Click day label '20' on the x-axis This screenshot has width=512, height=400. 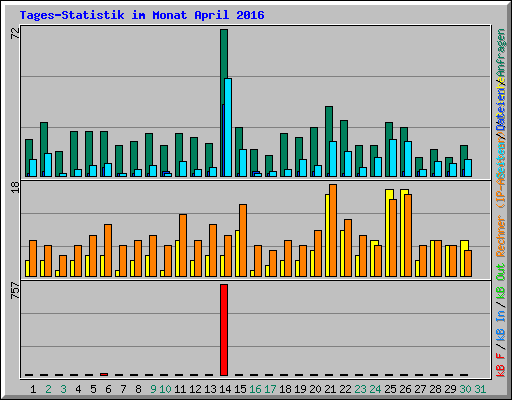pos(315,389)
